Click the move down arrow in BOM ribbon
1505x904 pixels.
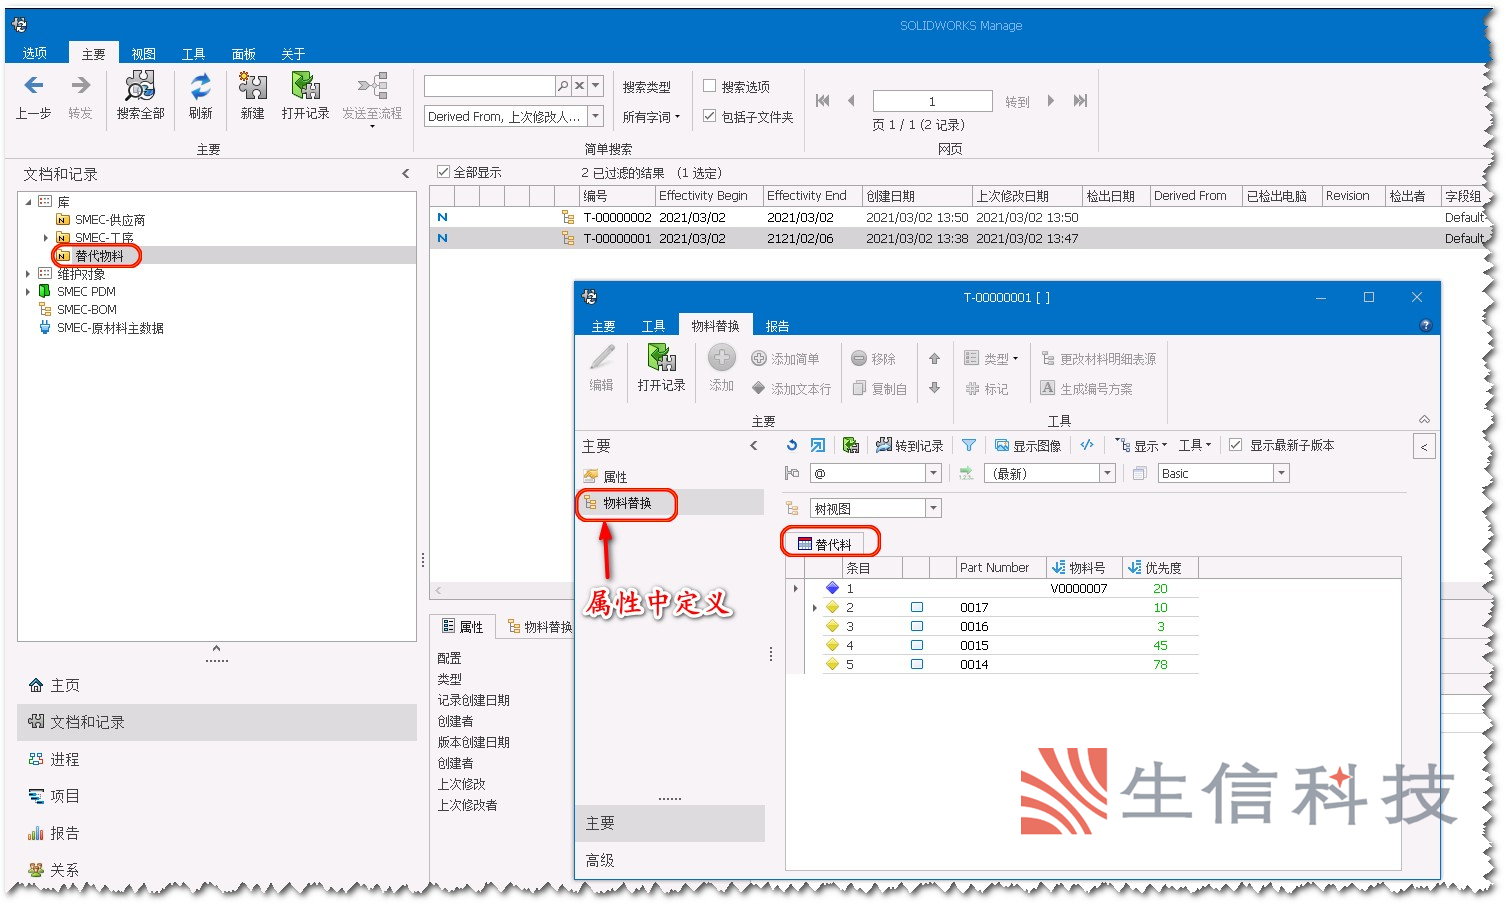934,388
